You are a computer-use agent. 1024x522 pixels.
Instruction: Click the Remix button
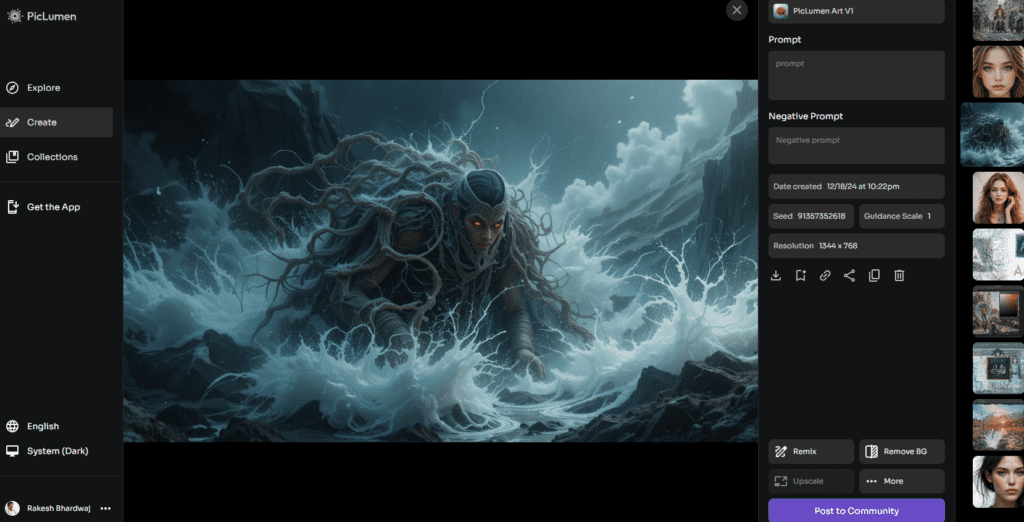click(811, 452)
